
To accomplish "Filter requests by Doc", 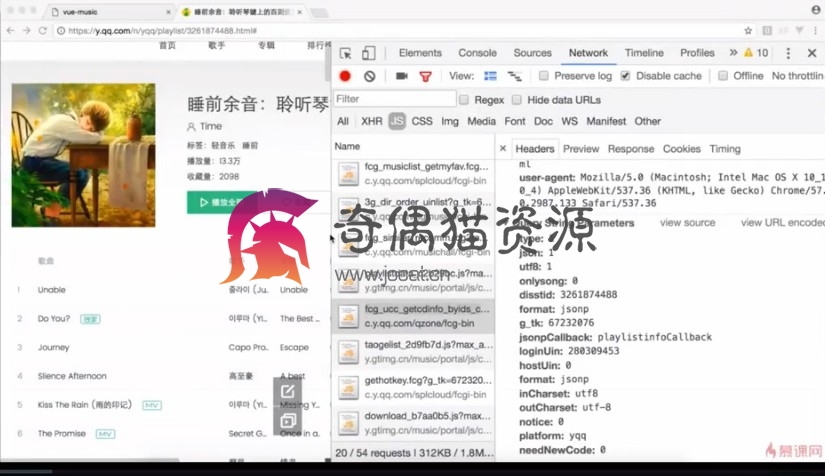I will (543, 121).
